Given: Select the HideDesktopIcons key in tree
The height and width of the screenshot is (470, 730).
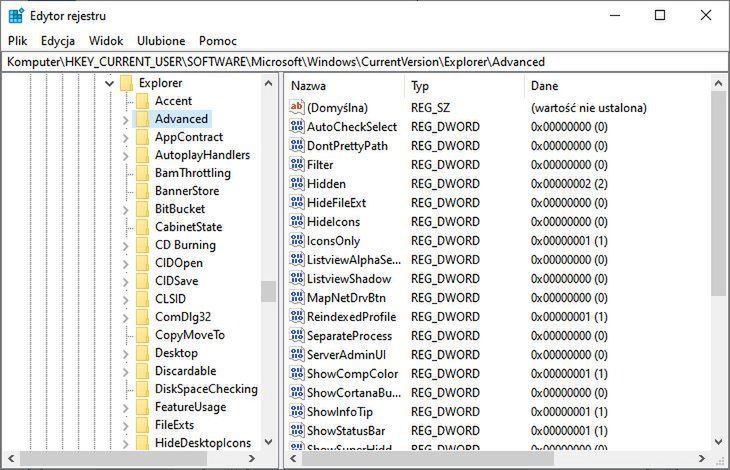Looking at the screenshot, I should pyautogui.click(x=203, y=443).
